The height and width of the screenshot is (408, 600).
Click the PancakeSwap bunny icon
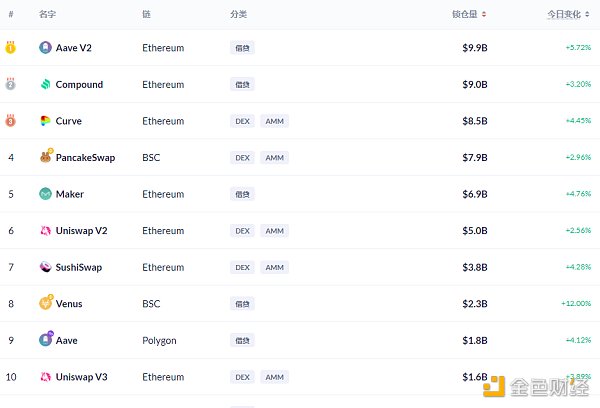pyautogui.click(x=45, y=157)
